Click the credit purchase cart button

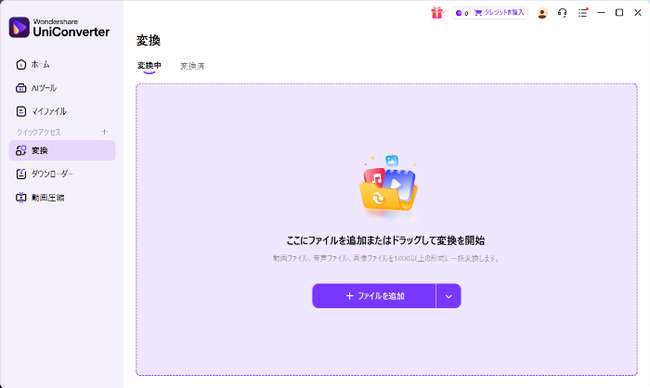pos(499,13)
